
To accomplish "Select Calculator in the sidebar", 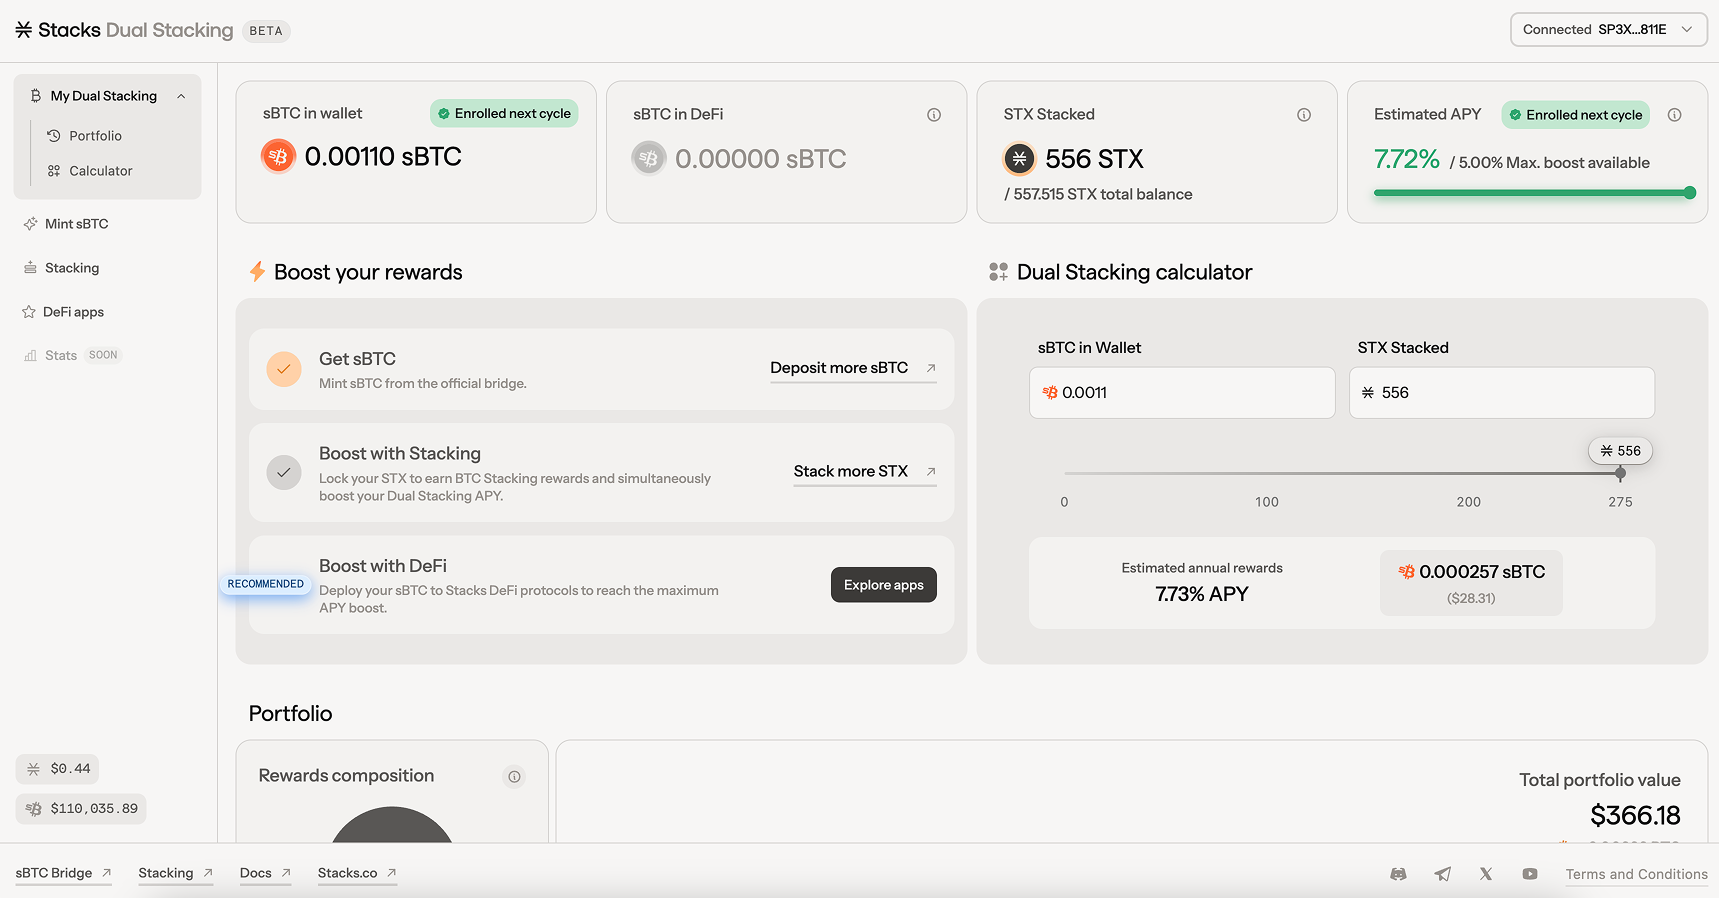I will coord(100,171).
